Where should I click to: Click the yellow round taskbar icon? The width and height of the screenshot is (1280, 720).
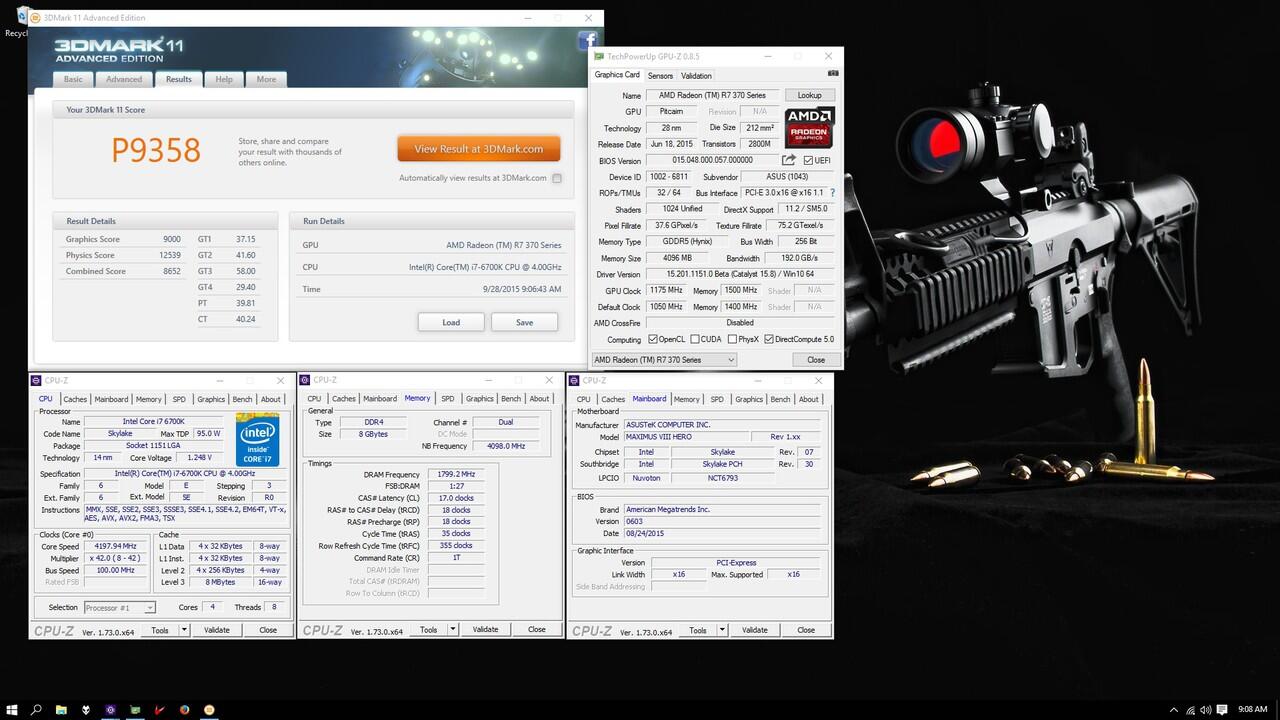pyautogui.click(x=209, y=709)
